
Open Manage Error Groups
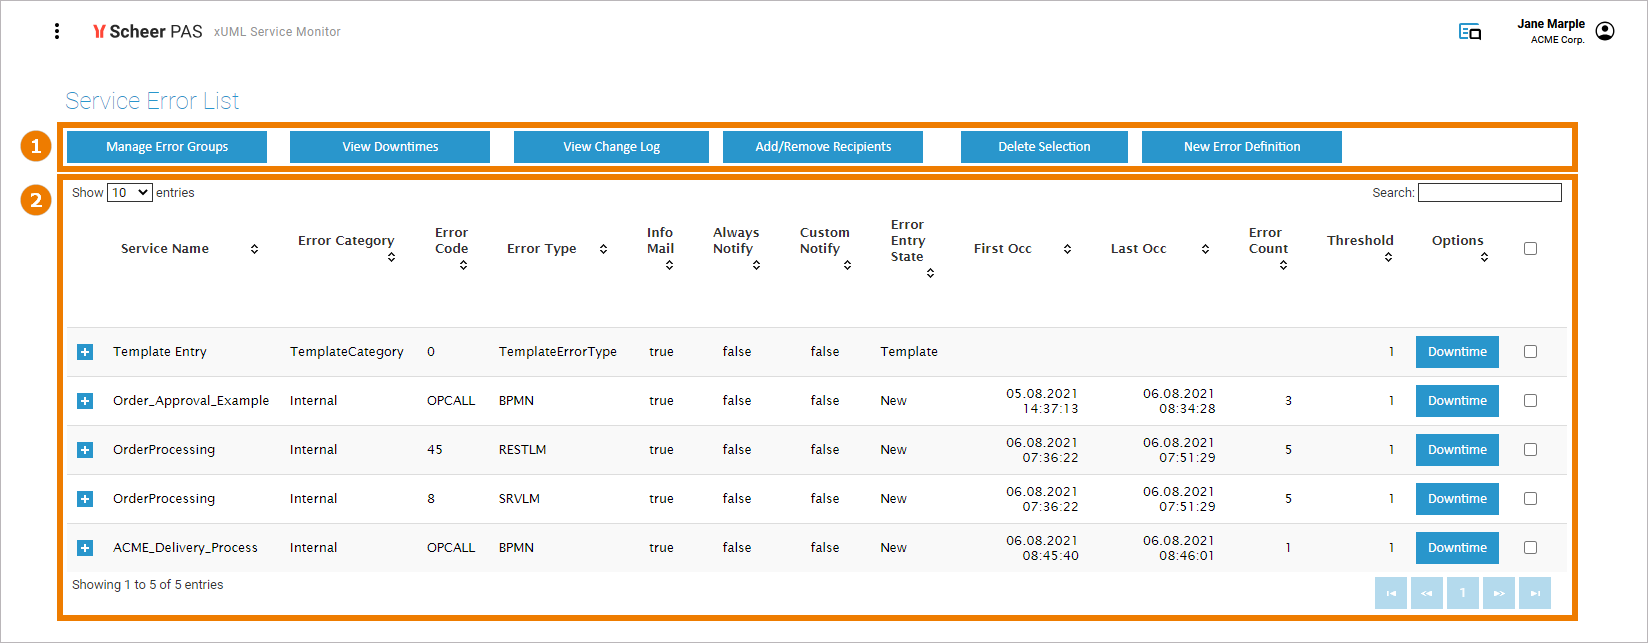167,147
